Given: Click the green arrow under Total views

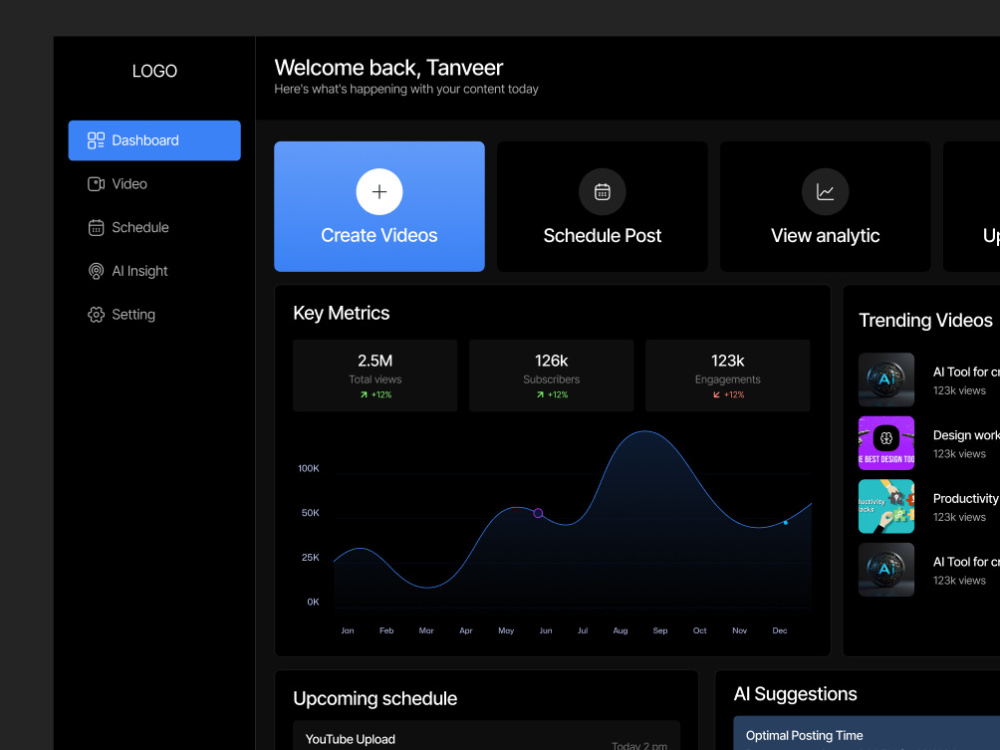Looking at the screenshot, I should [364, 395].
